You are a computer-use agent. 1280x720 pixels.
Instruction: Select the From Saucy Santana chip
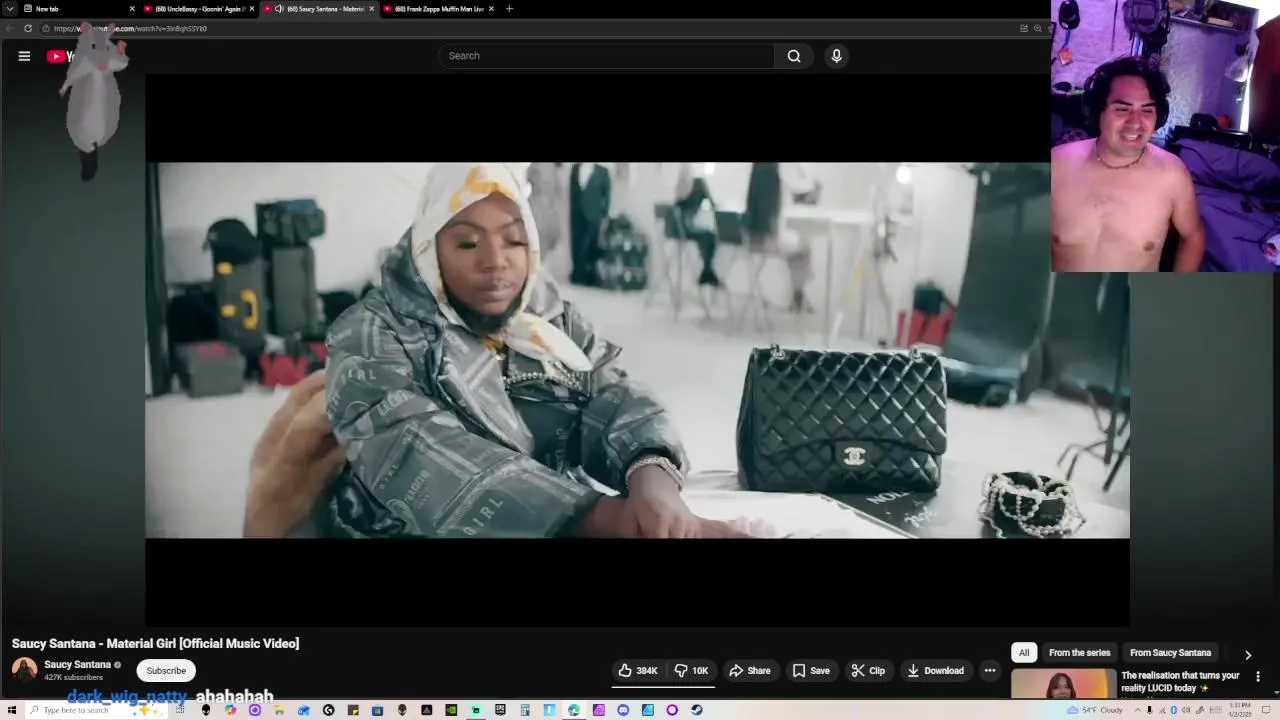click(1170, 653)
